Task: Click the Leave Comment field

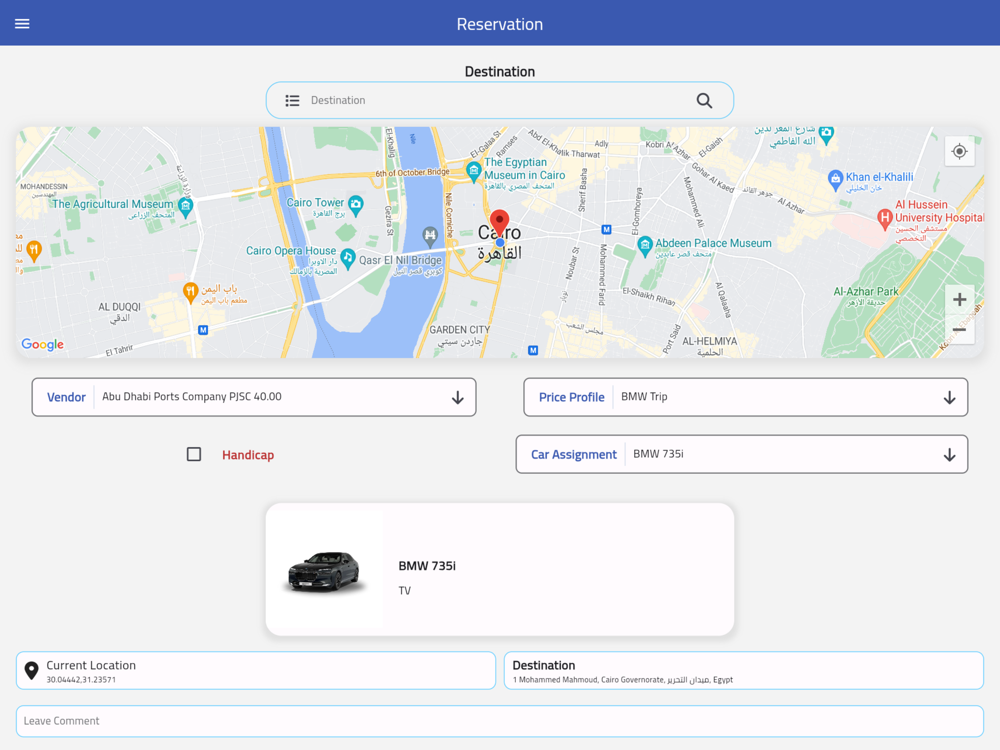Action: [x=499, y=721]
